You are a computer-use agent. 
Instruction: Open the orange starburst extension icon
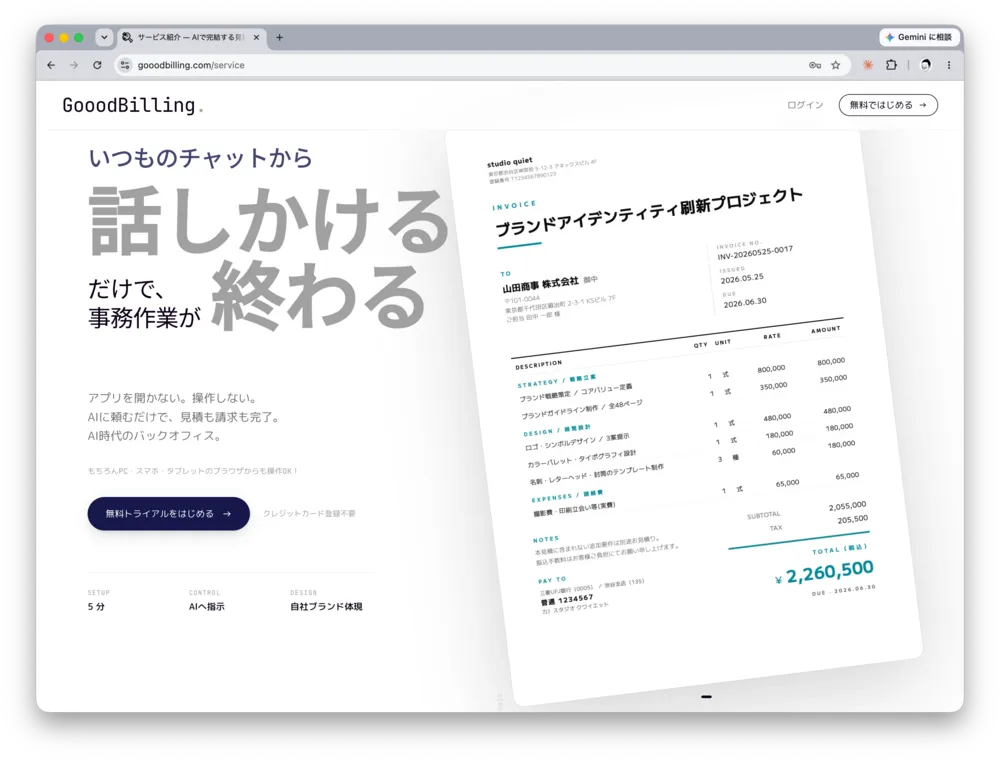[x=868, y=65]
